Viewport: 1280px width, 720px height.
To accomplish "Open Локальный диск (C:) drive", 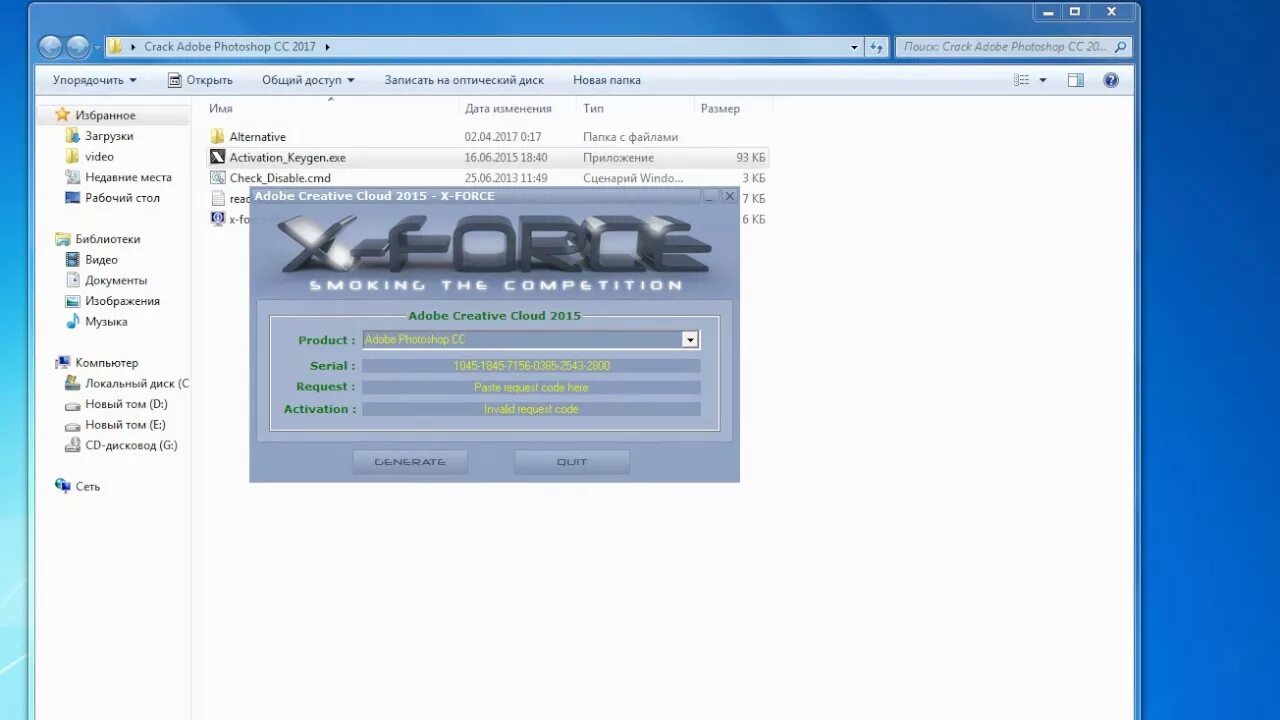I will 136,384.
